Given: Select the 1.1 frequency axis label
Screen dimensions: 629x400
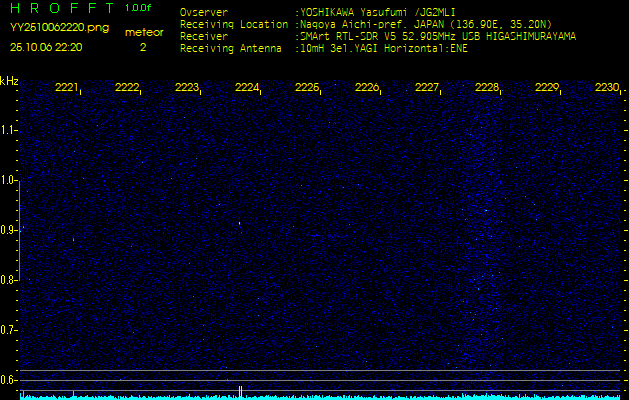Looking at the screenshot, I should (x=9, y=130).
